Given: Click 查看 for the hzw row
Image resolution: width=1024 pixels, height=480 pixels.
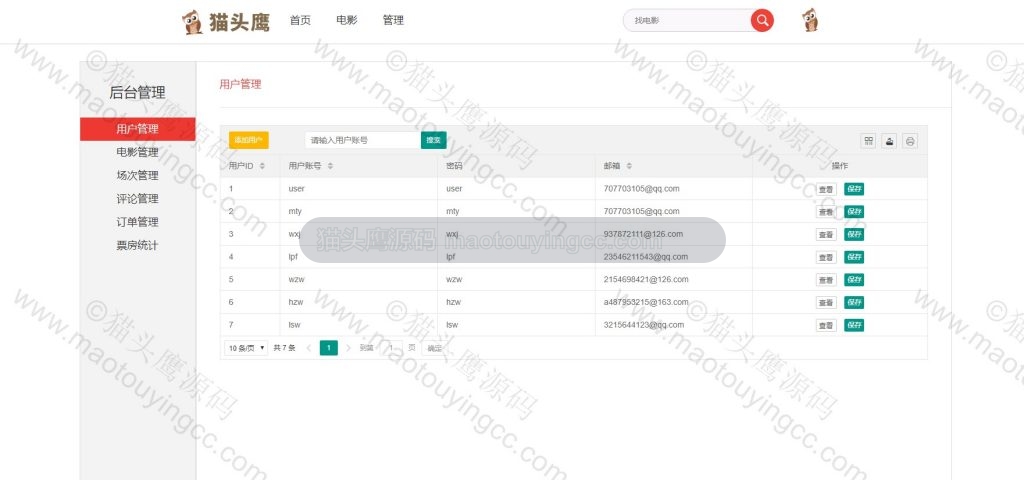Looking at the screenshot, I should (826, 302).
